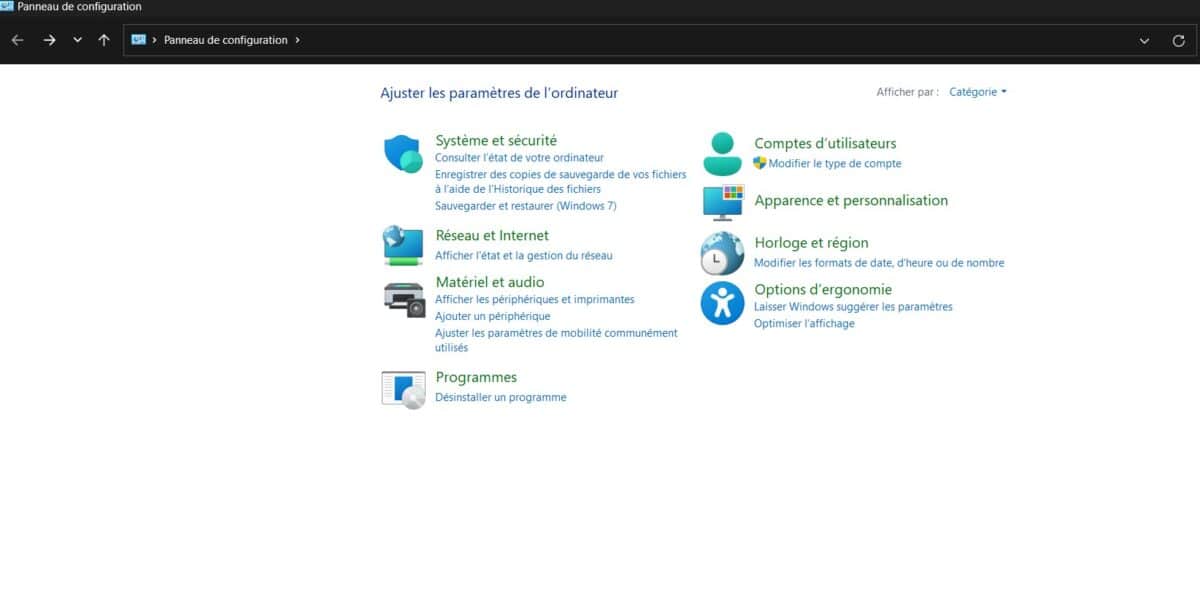Click the Matériel et audio printer icon
The image size is (1200, 607).
click(404, 299)
